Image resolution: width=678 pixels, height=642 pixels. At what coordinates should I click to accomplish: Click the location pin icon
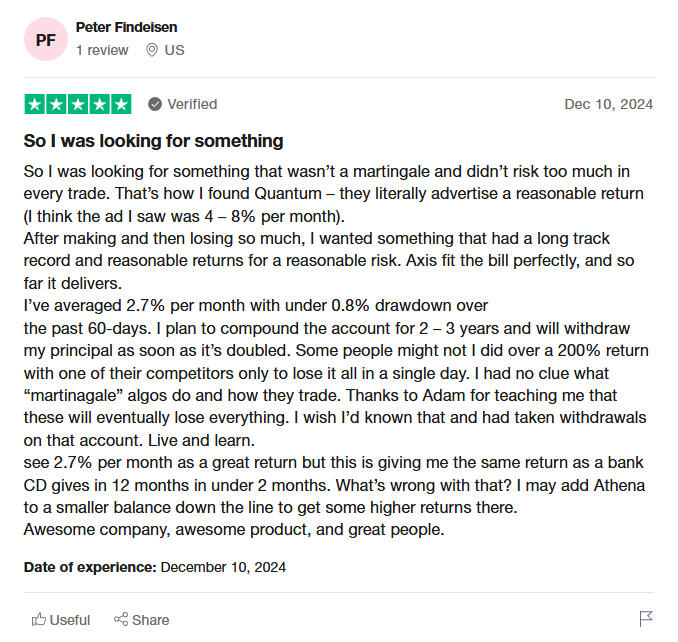point(152,50)
